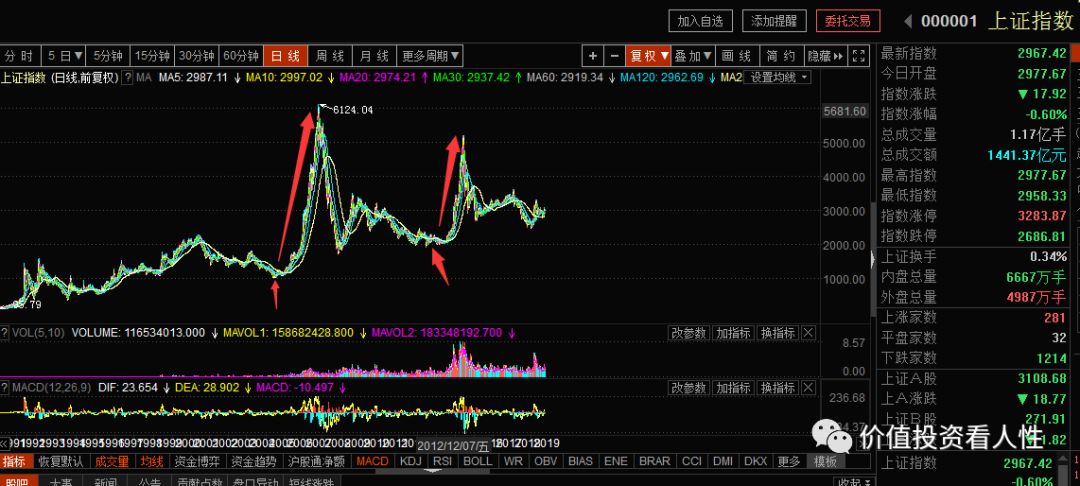Viewport: 1080px width, 486px height.
Task: Switch to 分时 intraday view
Action: [19, 56]
